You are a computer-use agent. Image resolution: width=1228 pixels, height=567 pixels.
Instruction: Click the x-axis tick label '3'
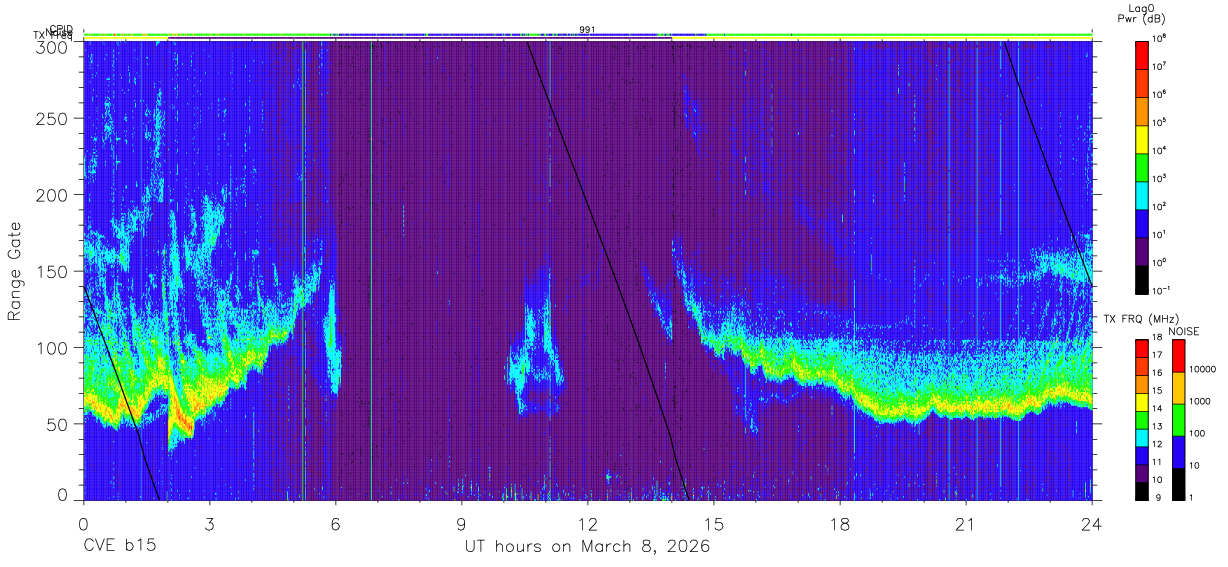pos(210,524)
